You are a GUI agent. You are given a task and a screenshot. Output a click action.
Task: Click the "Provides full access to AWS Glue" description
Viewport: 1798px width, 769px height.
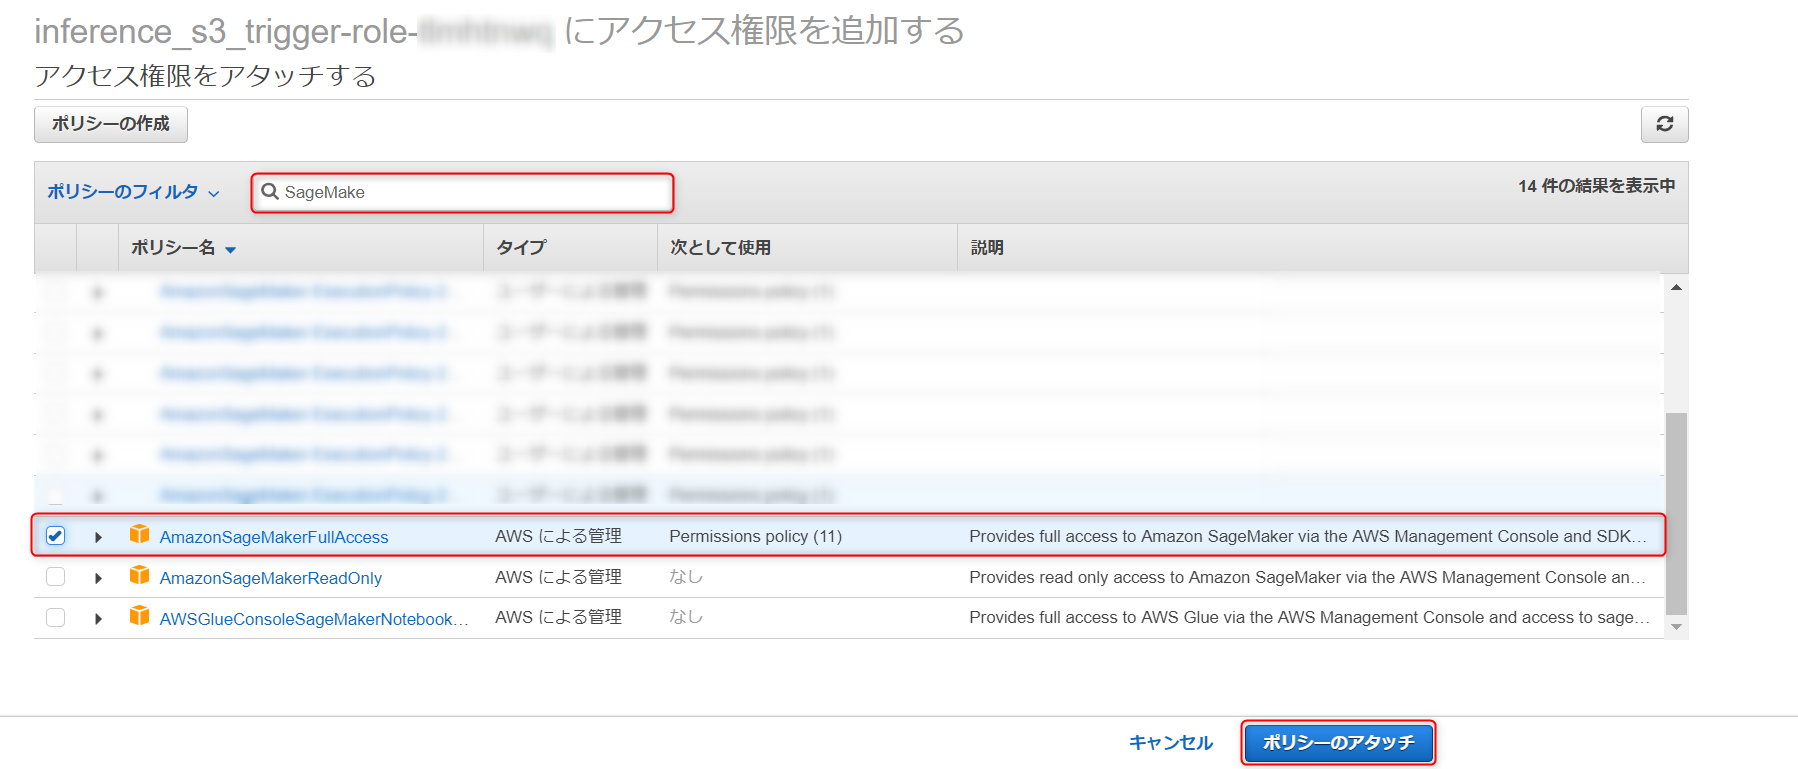click(1309, 617)
